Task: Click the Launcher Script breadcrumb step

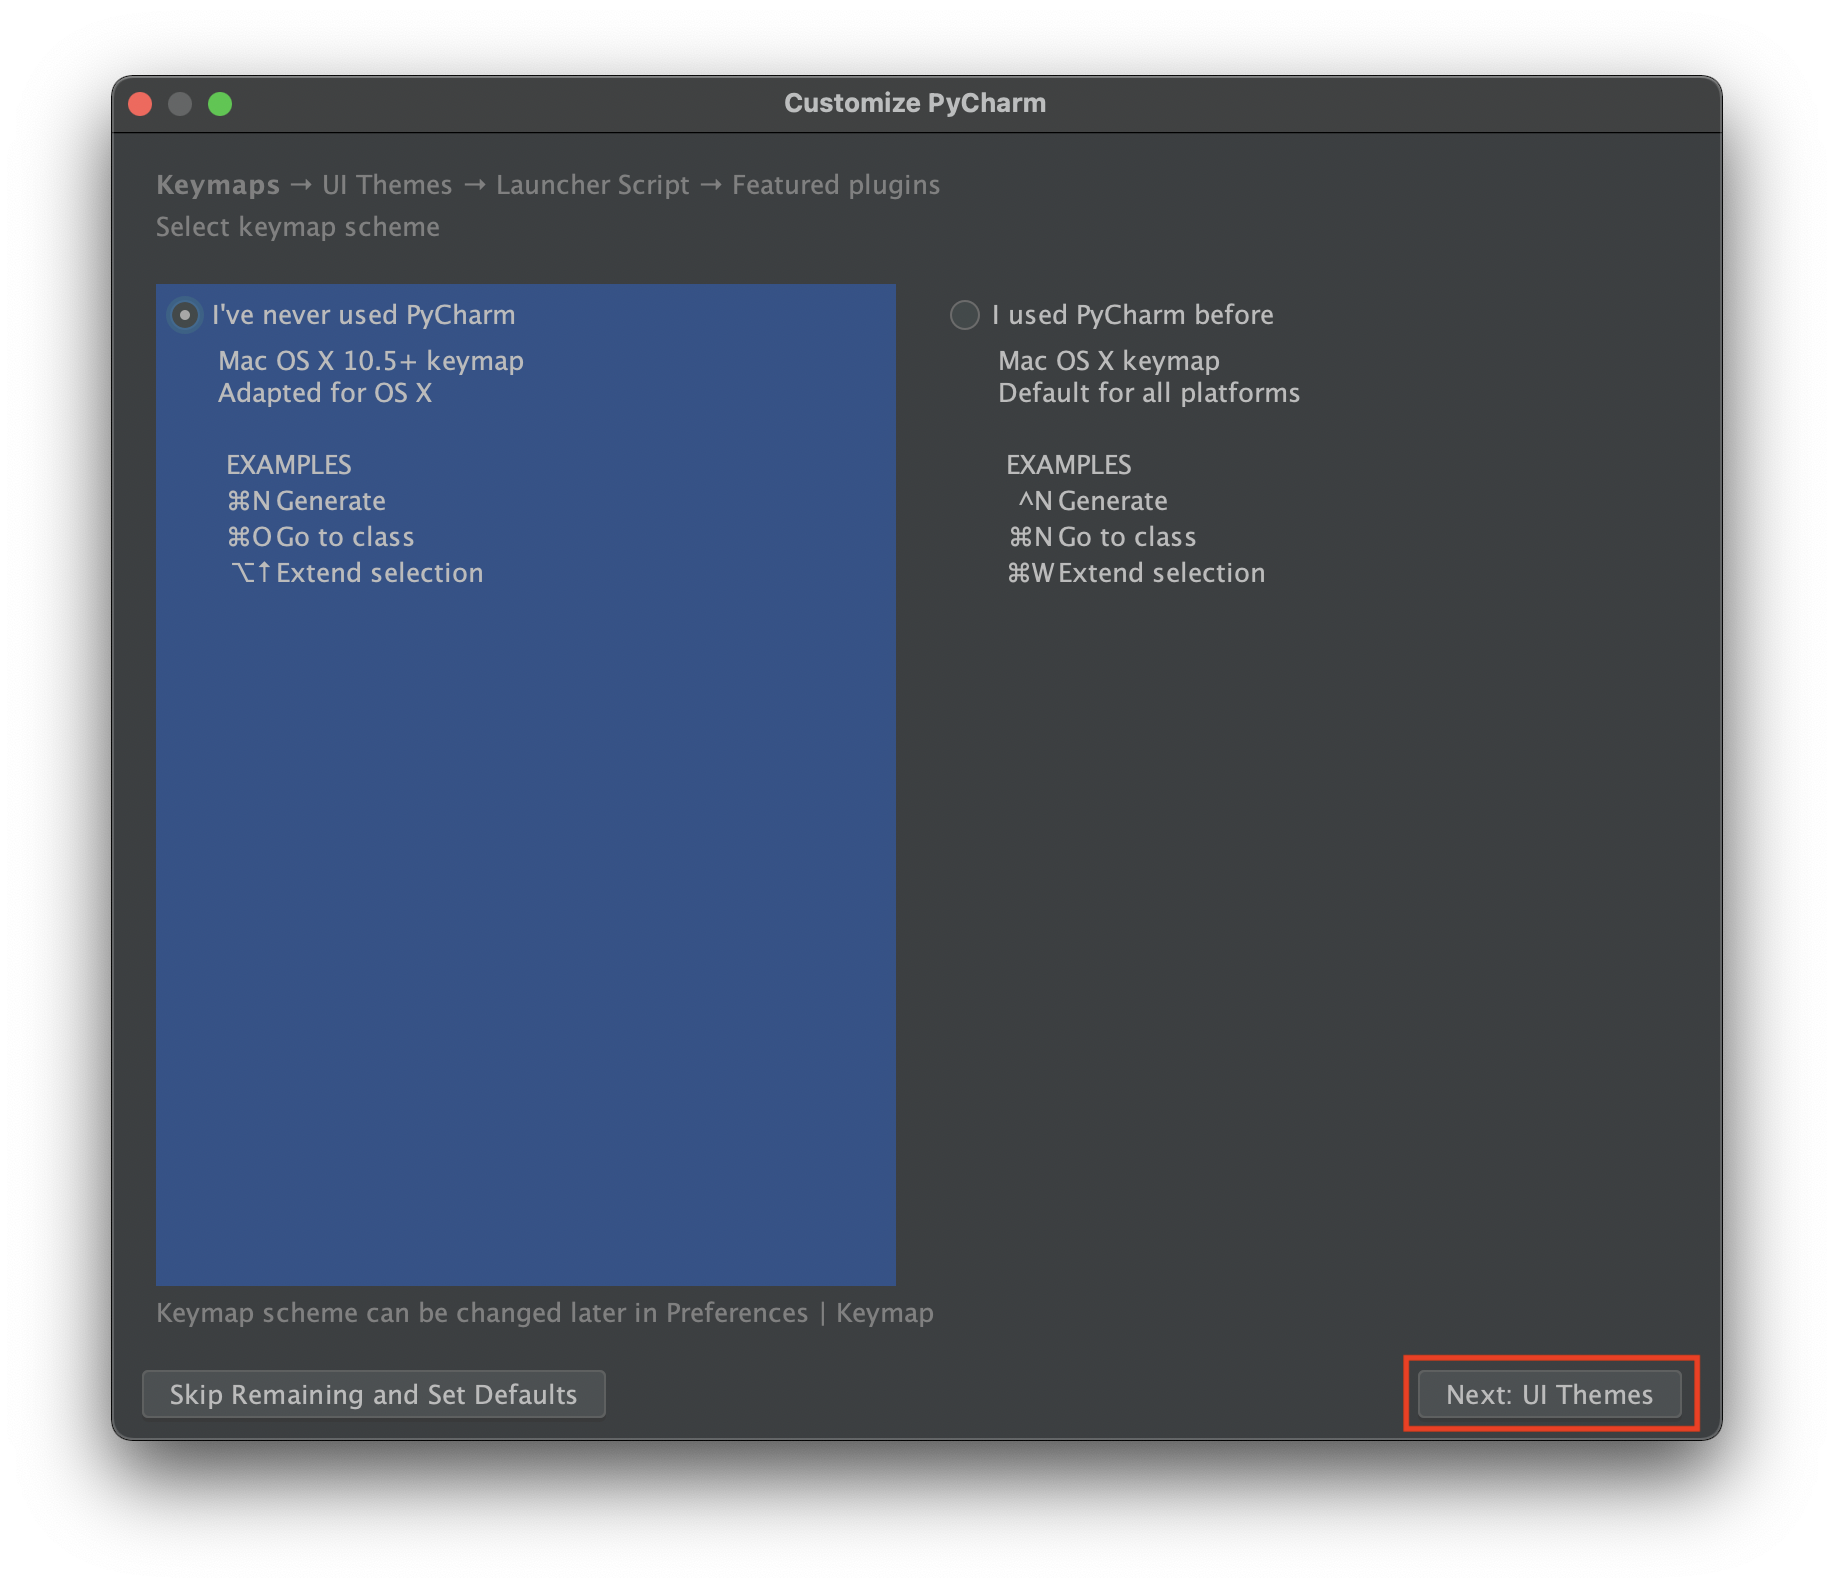Action: pyautogui.click(x=593, y=185)
